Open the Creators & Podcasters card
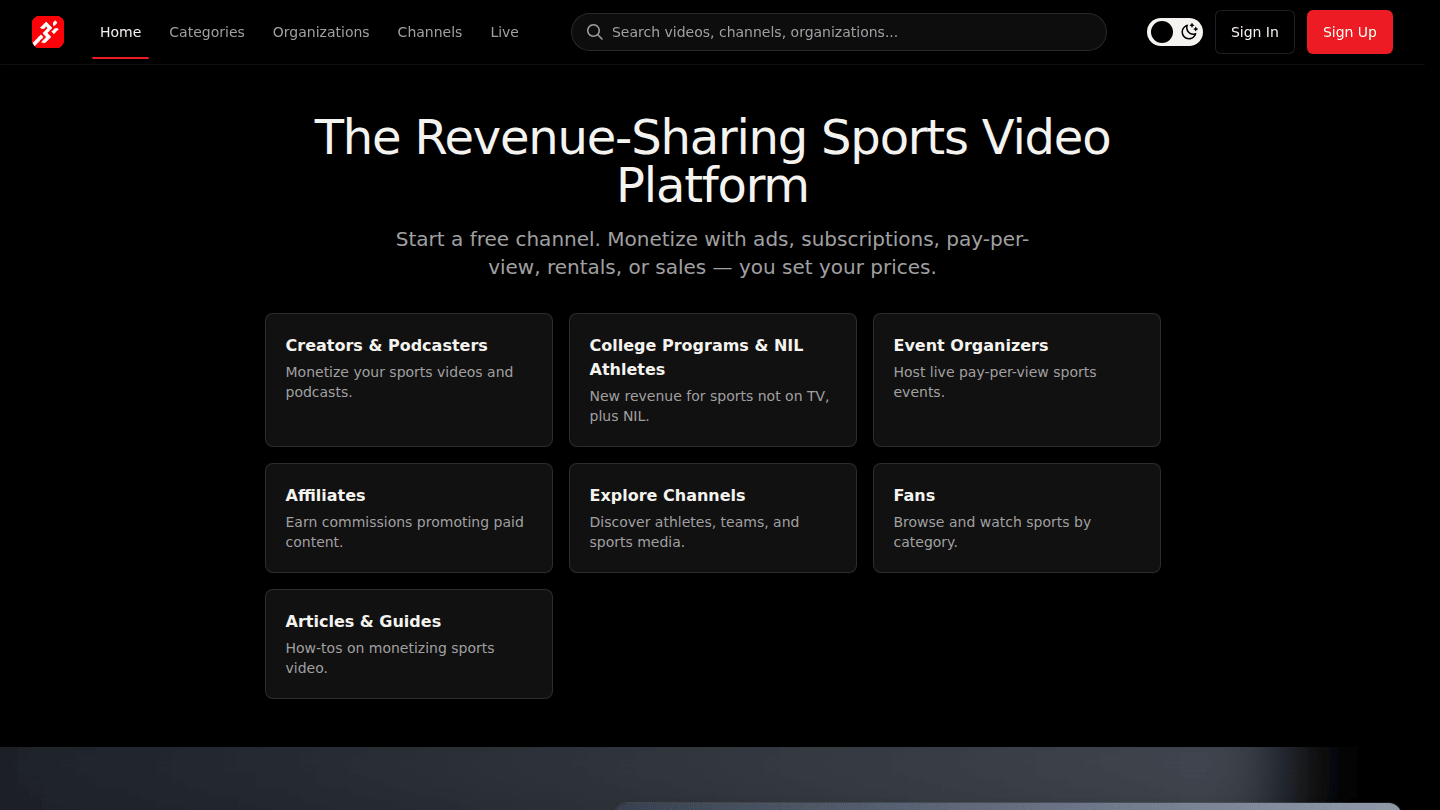This screenshot has height=810, width=1440. coord(409,380)
